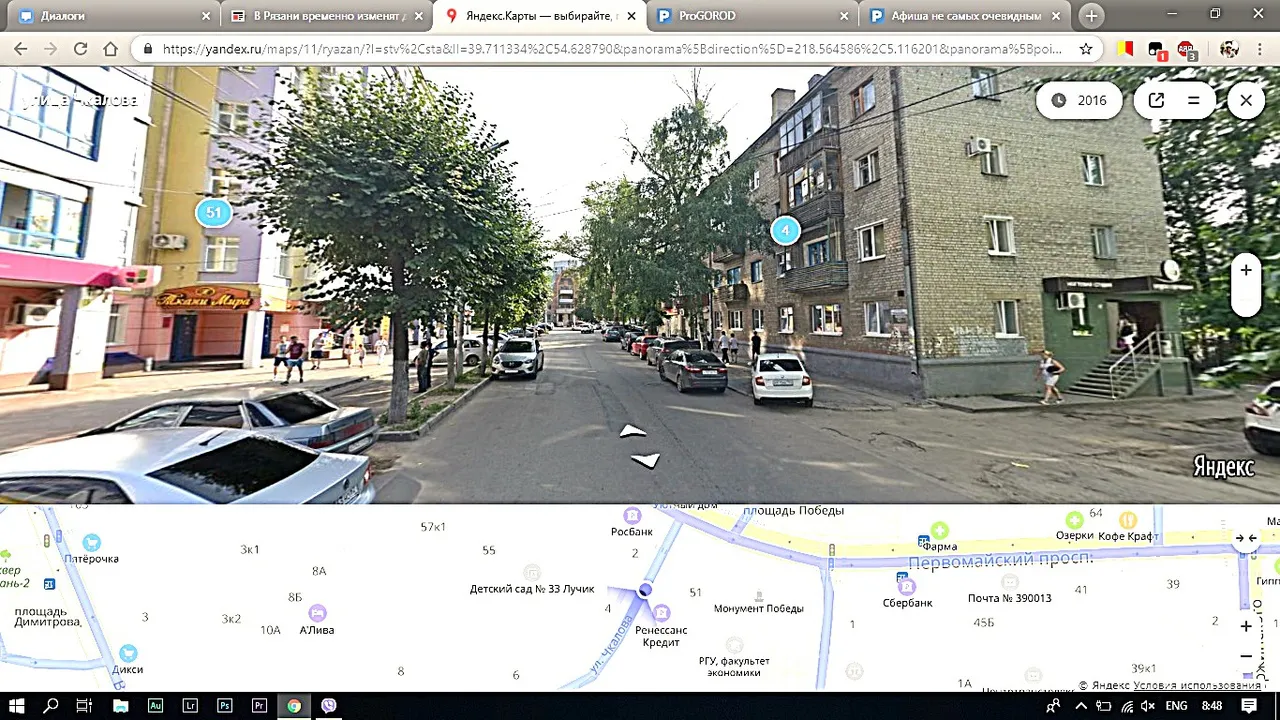Expand the mini map with arrows button
This screenshot has width=1280, height=720.
coord(1246,538)
